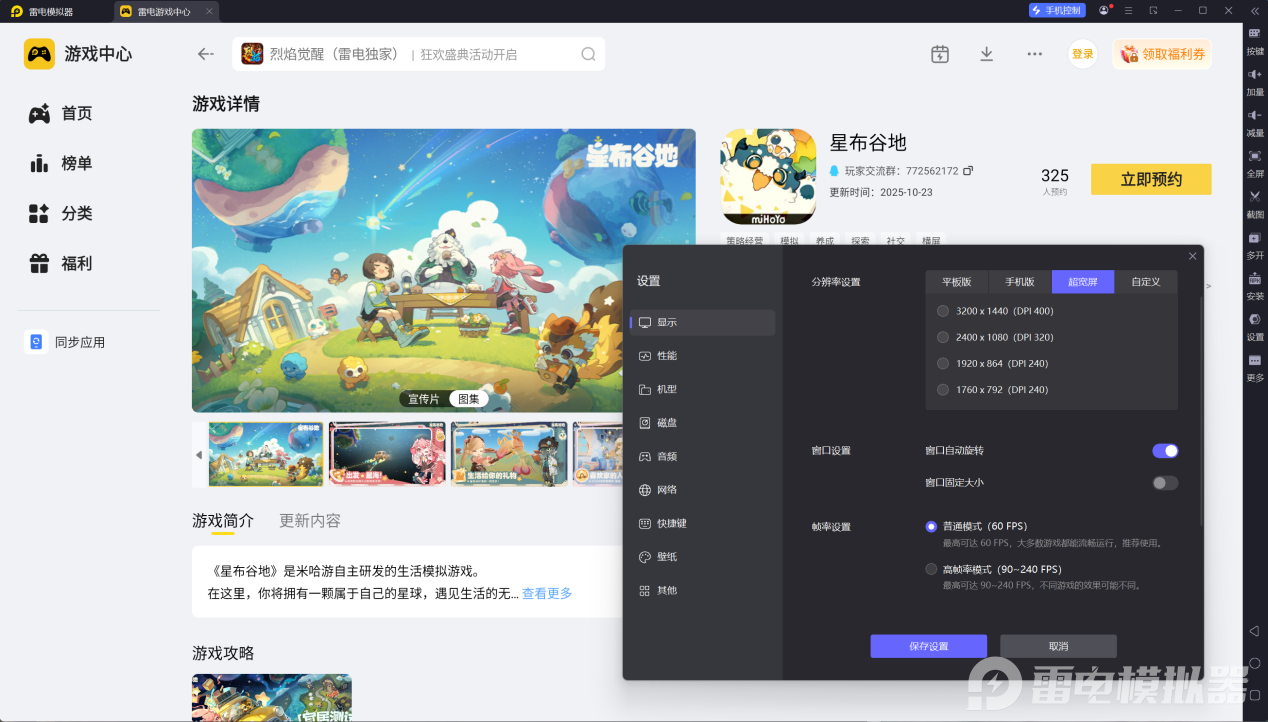Select 高帧率模式 (90~240 FPS) radio
The width and height of the screenshot is (1268, 722).
[x=931, y=569]
